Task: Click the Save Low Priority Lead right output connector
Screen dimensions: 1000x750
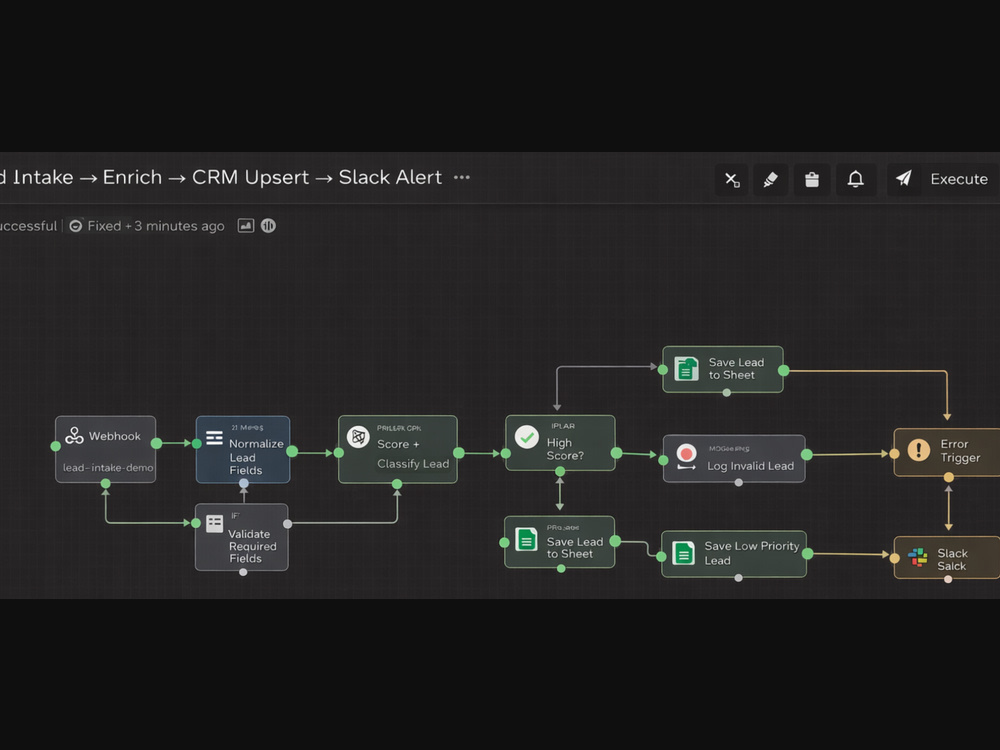Action: (x=807, y=554)
